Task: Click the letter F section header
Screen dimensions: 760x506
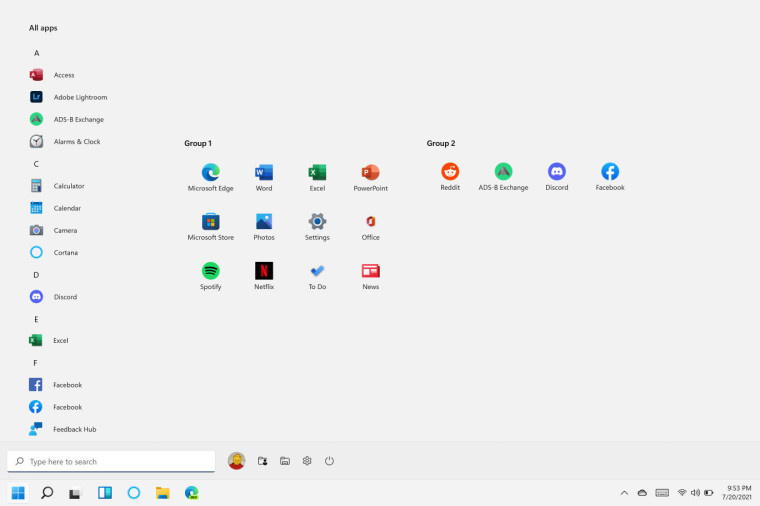Action: coord(35,363)
